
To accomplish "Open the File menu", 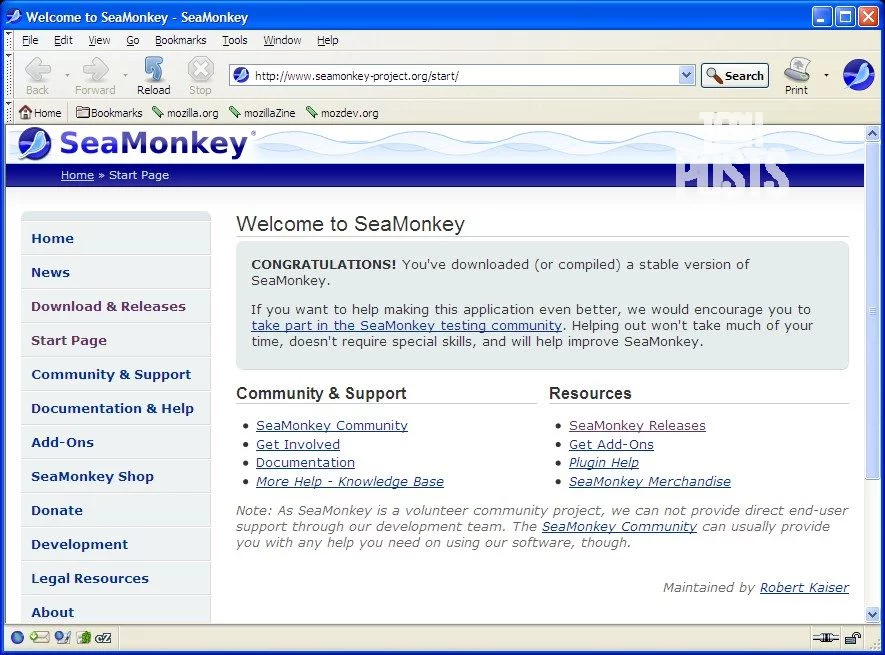I will click(x=30, y=40).
